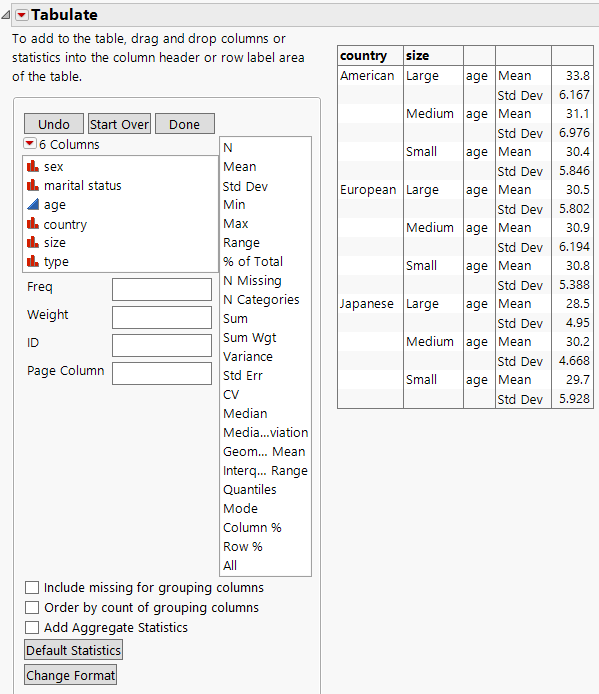Click the Done button
Viewport: 599px width, 694px height.
[185, 124]
